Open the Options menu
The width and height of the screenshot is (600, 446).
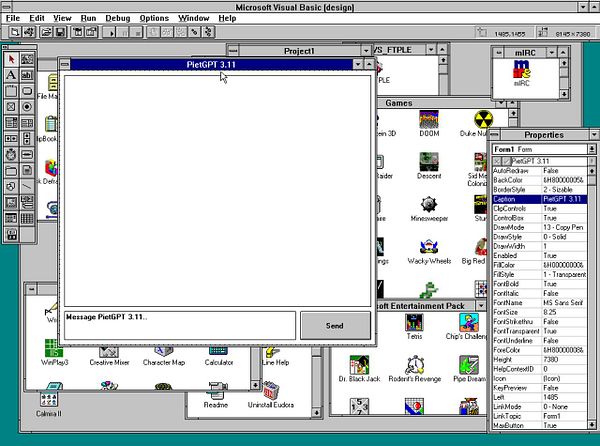154,18
